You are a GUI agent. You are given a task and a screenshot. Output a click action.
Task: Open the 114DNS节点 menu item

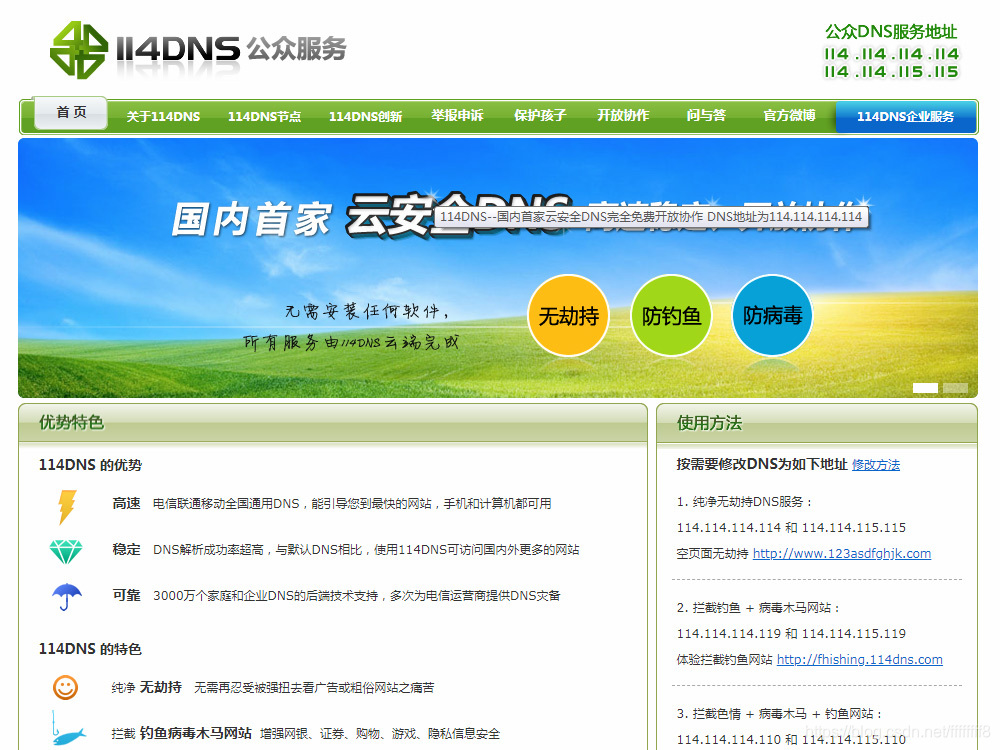coord(265,117)
